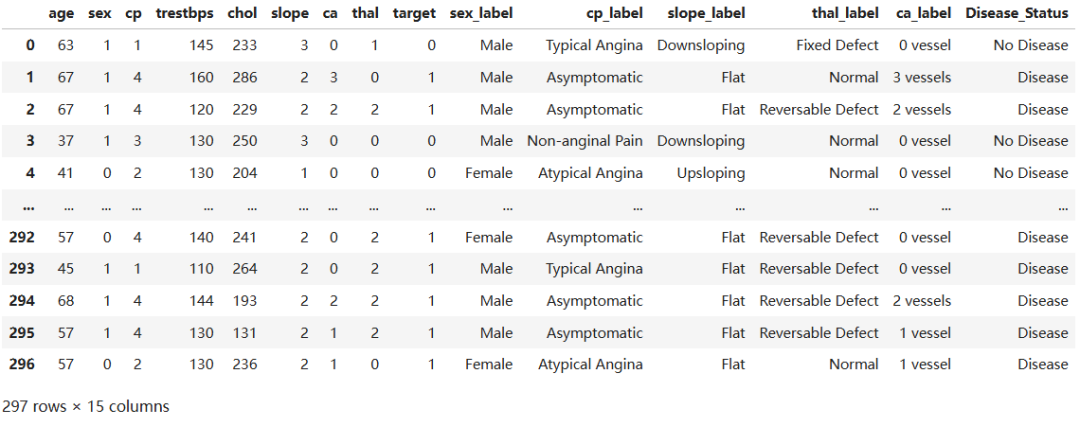Select the 3 vessels cell
The image size is (1080, 427).
point(921,77)
